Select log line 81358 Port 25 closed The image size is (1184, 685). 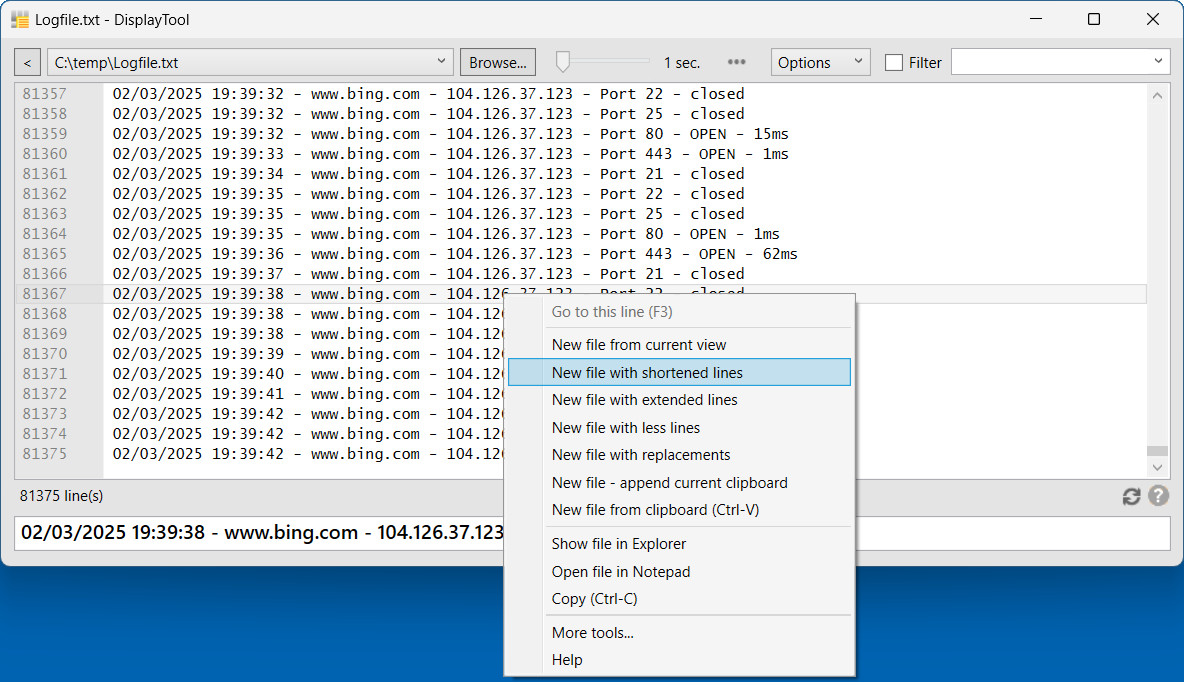(x=429, y=114)
